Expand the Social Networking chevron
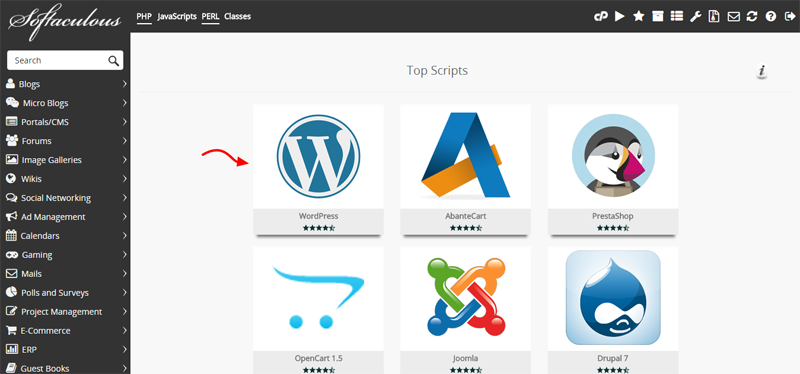 coord(124,198)
